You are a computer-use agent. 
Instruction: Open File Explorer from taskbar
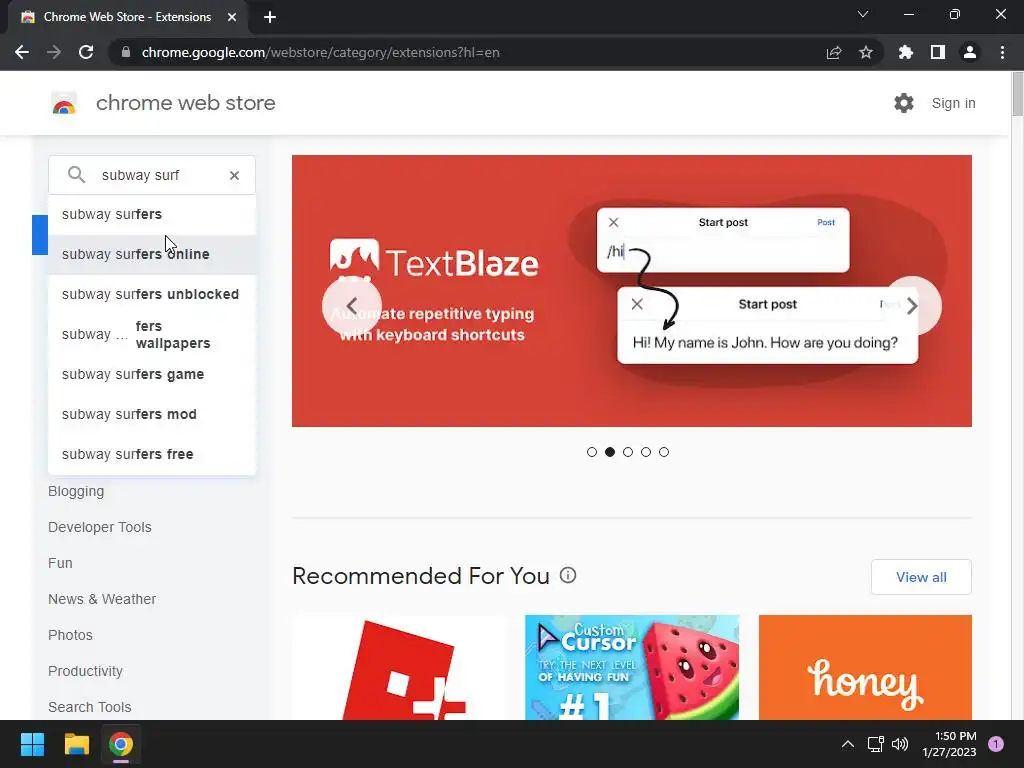coord(76,744)
